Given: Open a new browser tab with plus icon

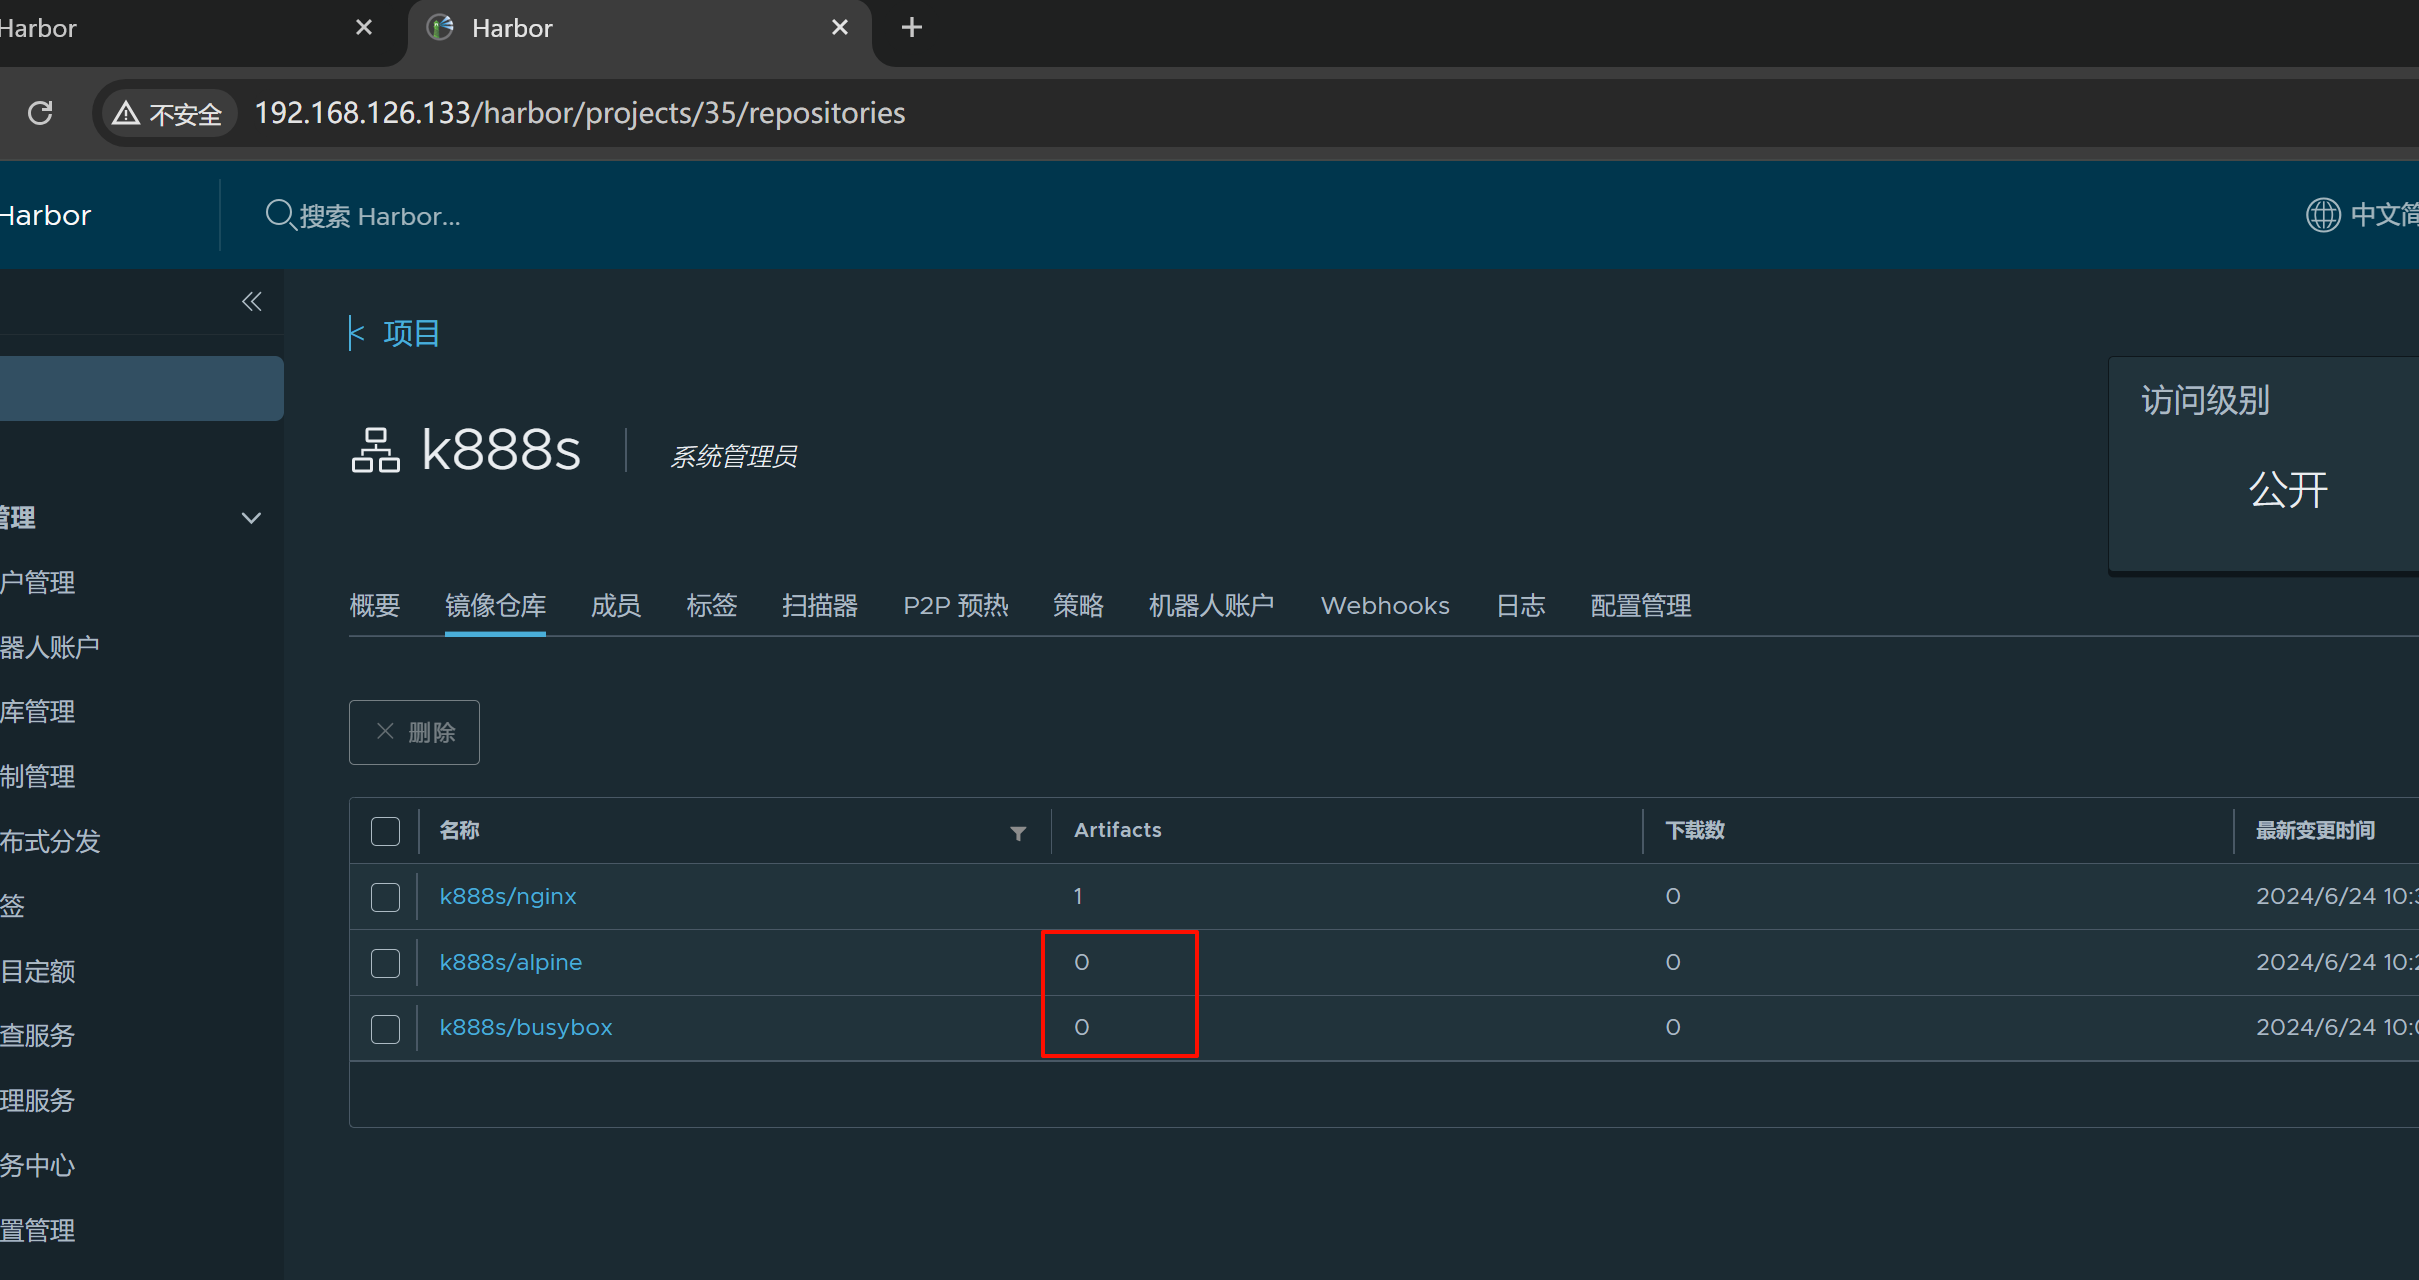Looking at the screenshot, I should (x=911, y=28).
